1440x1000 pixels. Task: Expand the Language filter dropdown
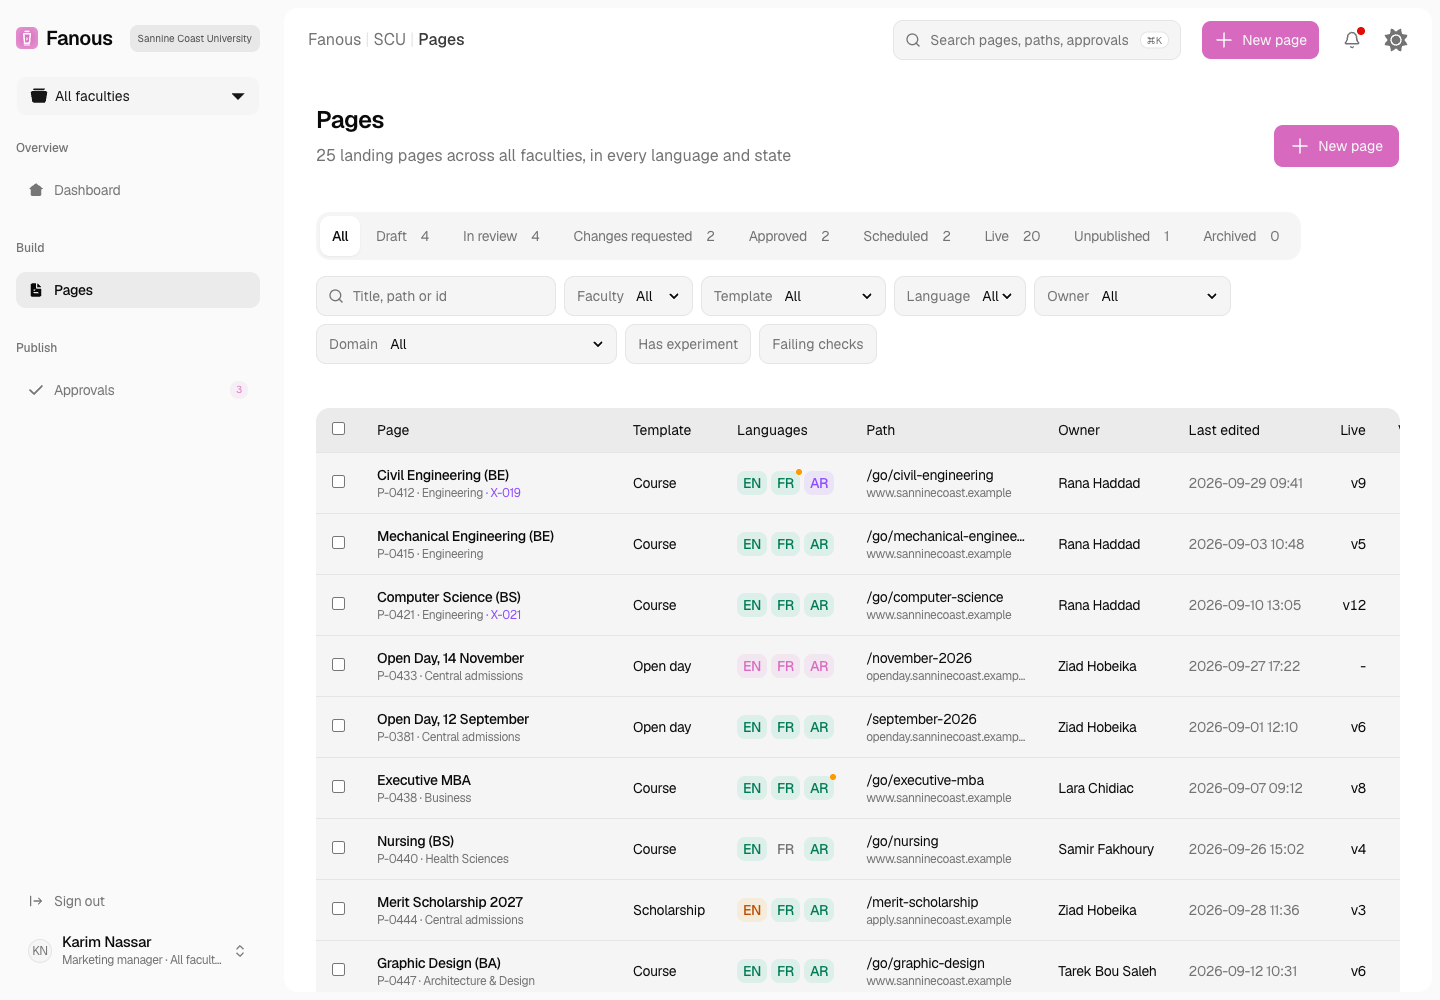[960, 296]
